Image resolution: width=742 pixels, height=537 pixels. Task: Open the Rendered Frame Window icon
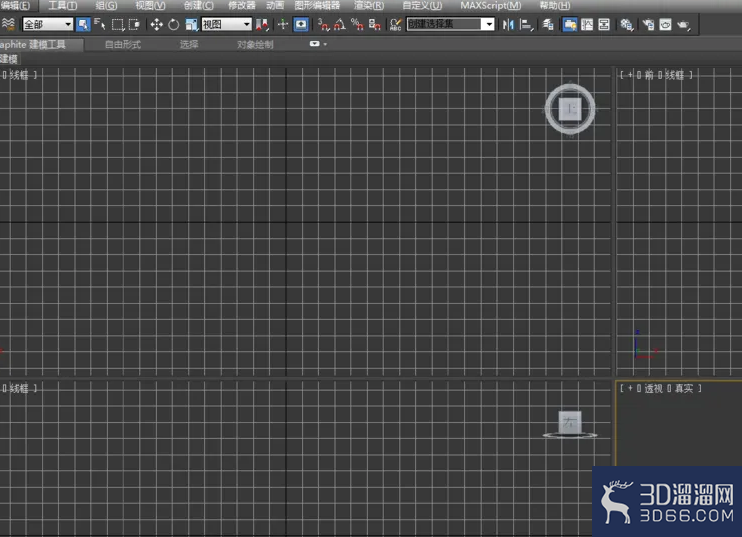click(x=665, y=24)
